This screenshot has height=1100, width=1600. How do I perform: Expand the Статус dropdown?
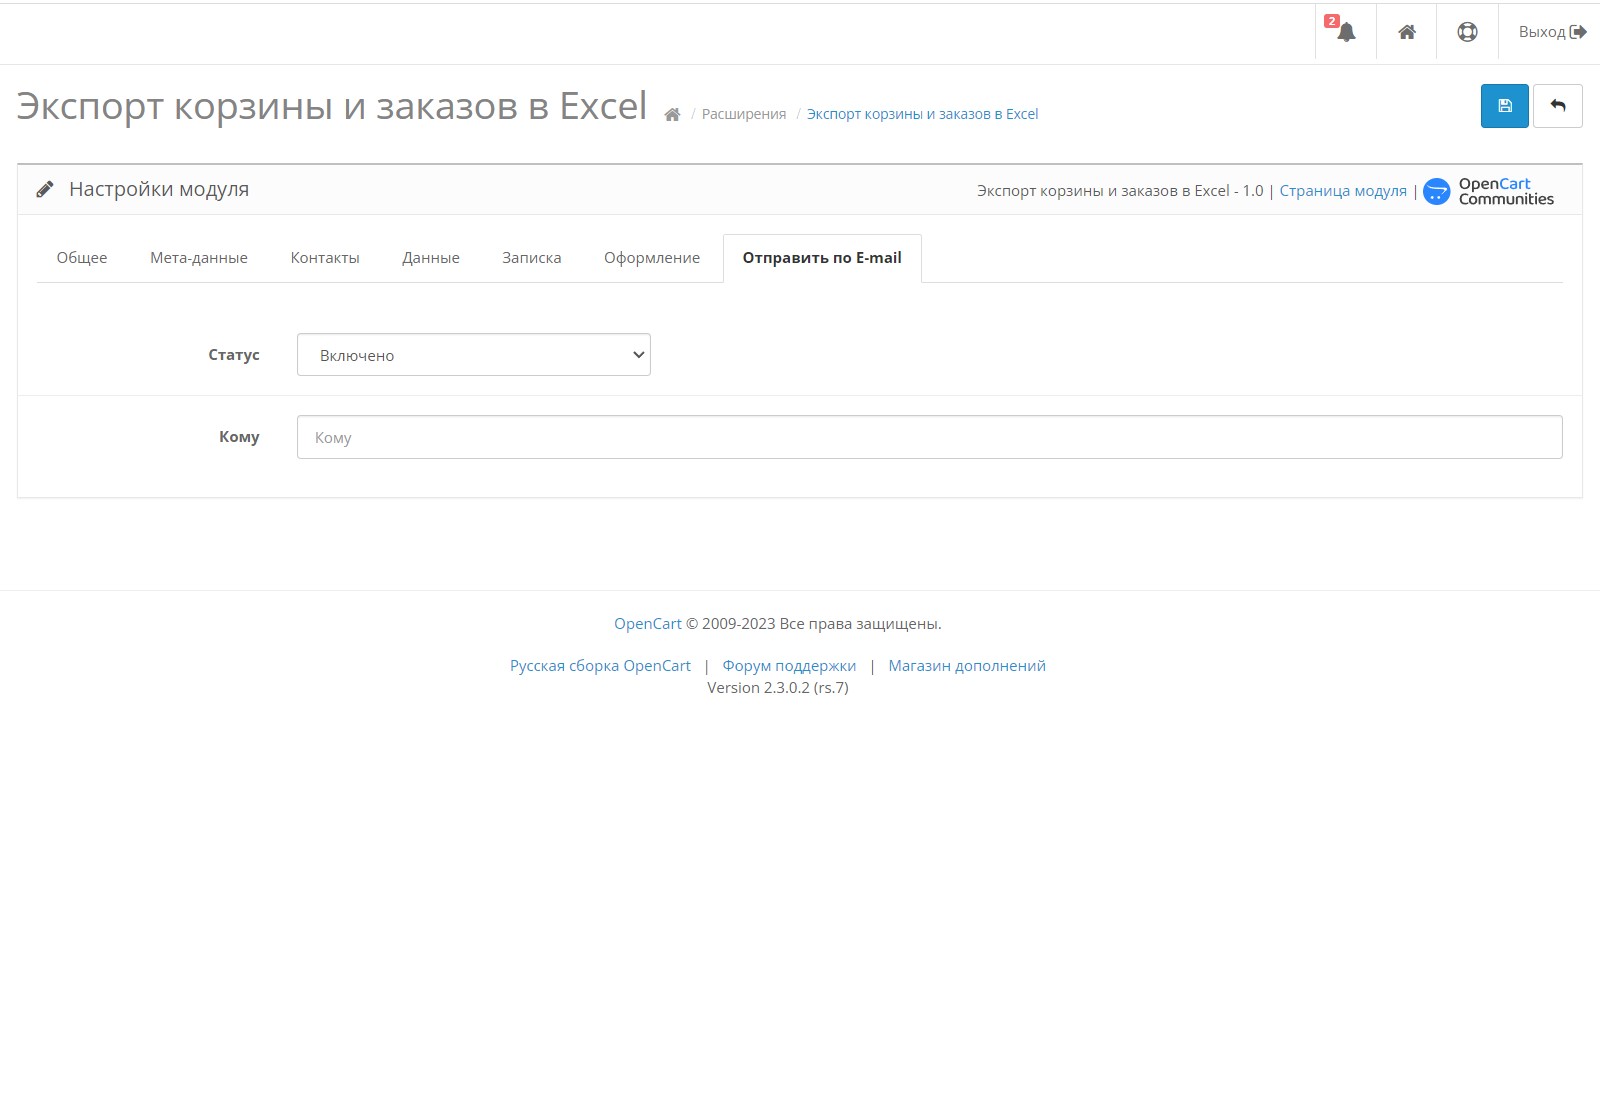474,355
